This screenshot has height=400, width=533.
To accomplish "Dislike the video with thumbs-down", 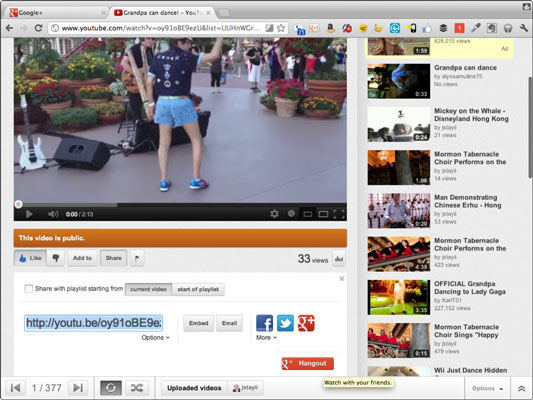I will pos(56,258).
